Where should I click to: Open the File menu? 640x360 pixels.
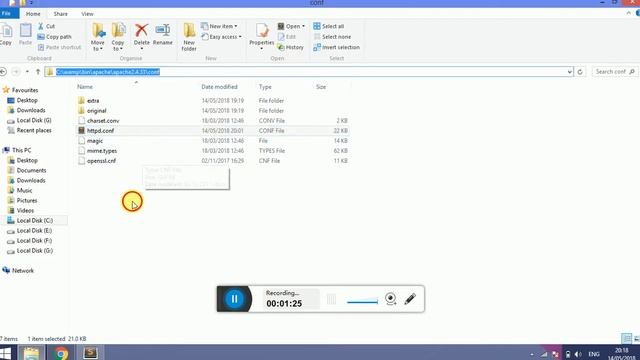(8, 14)
